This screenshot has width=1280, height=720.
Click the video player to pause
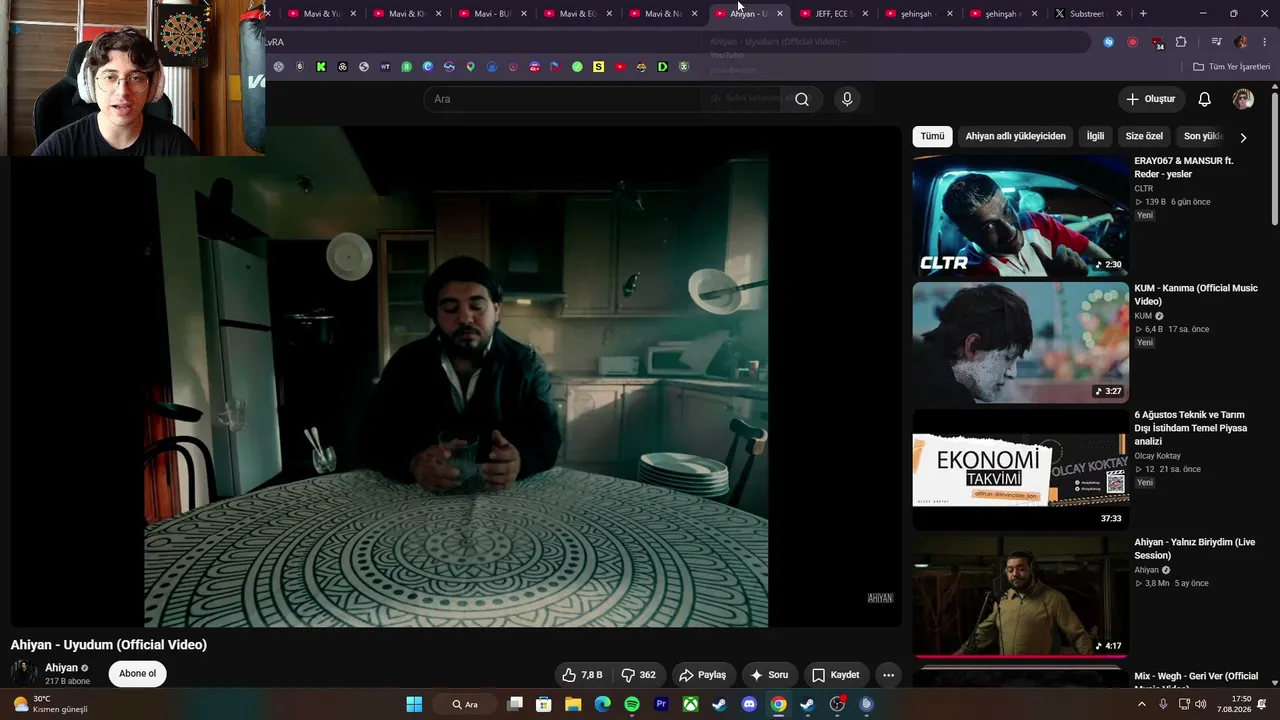point(456,376)
